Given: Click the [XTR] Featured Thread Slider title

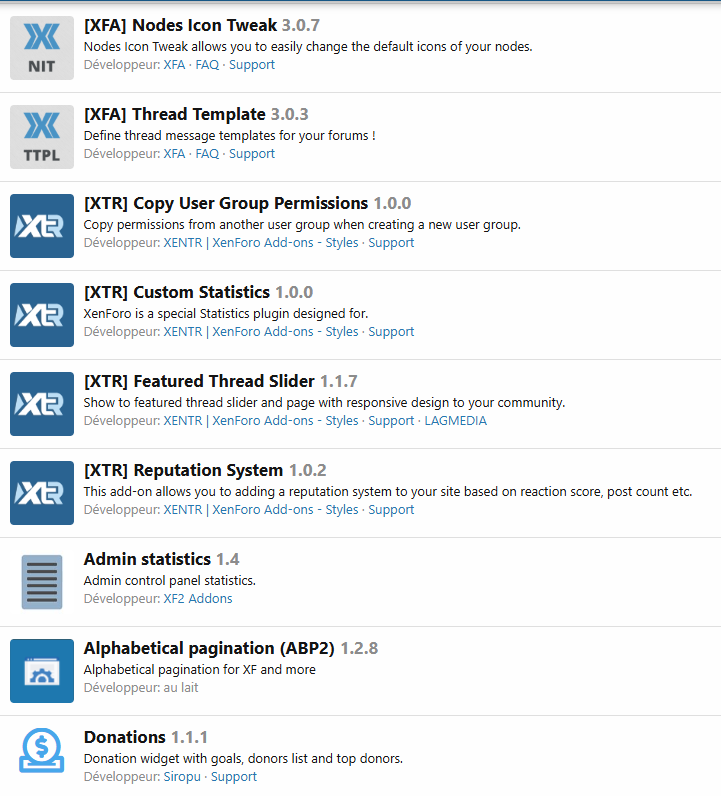Looking at the screenshot, I should [x=199, y=381].
